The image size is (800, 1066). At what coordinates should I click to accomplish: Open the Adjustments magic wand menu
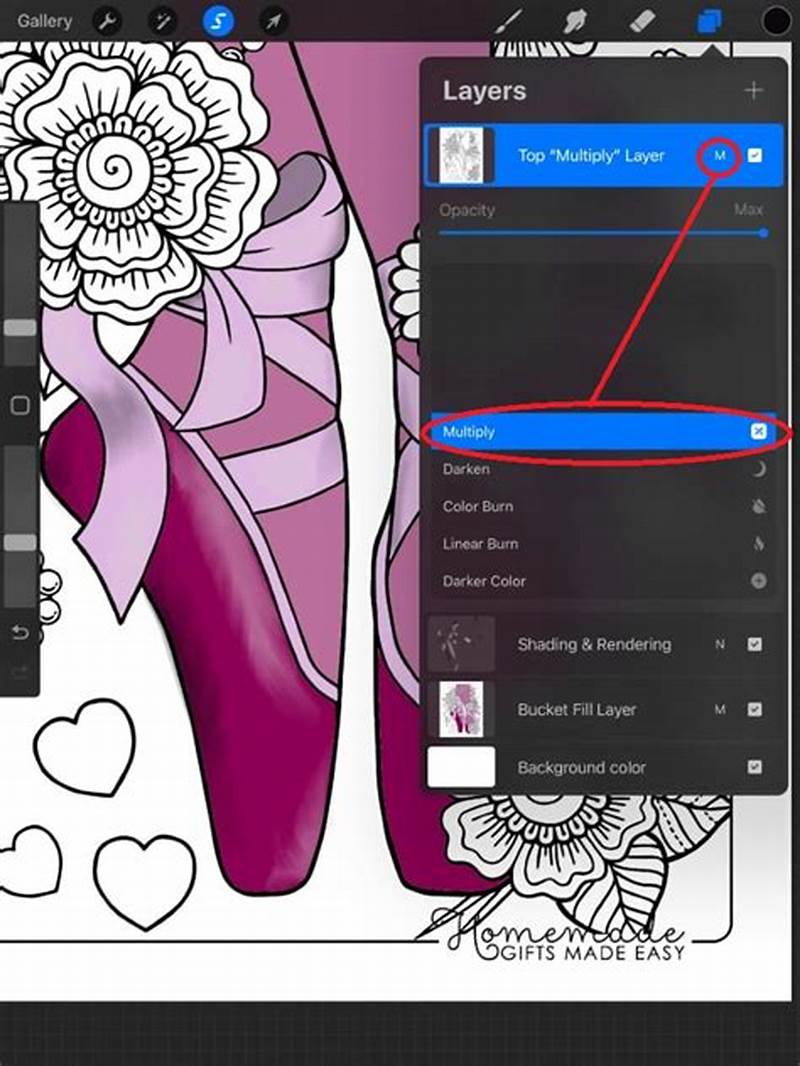[162, 21]
